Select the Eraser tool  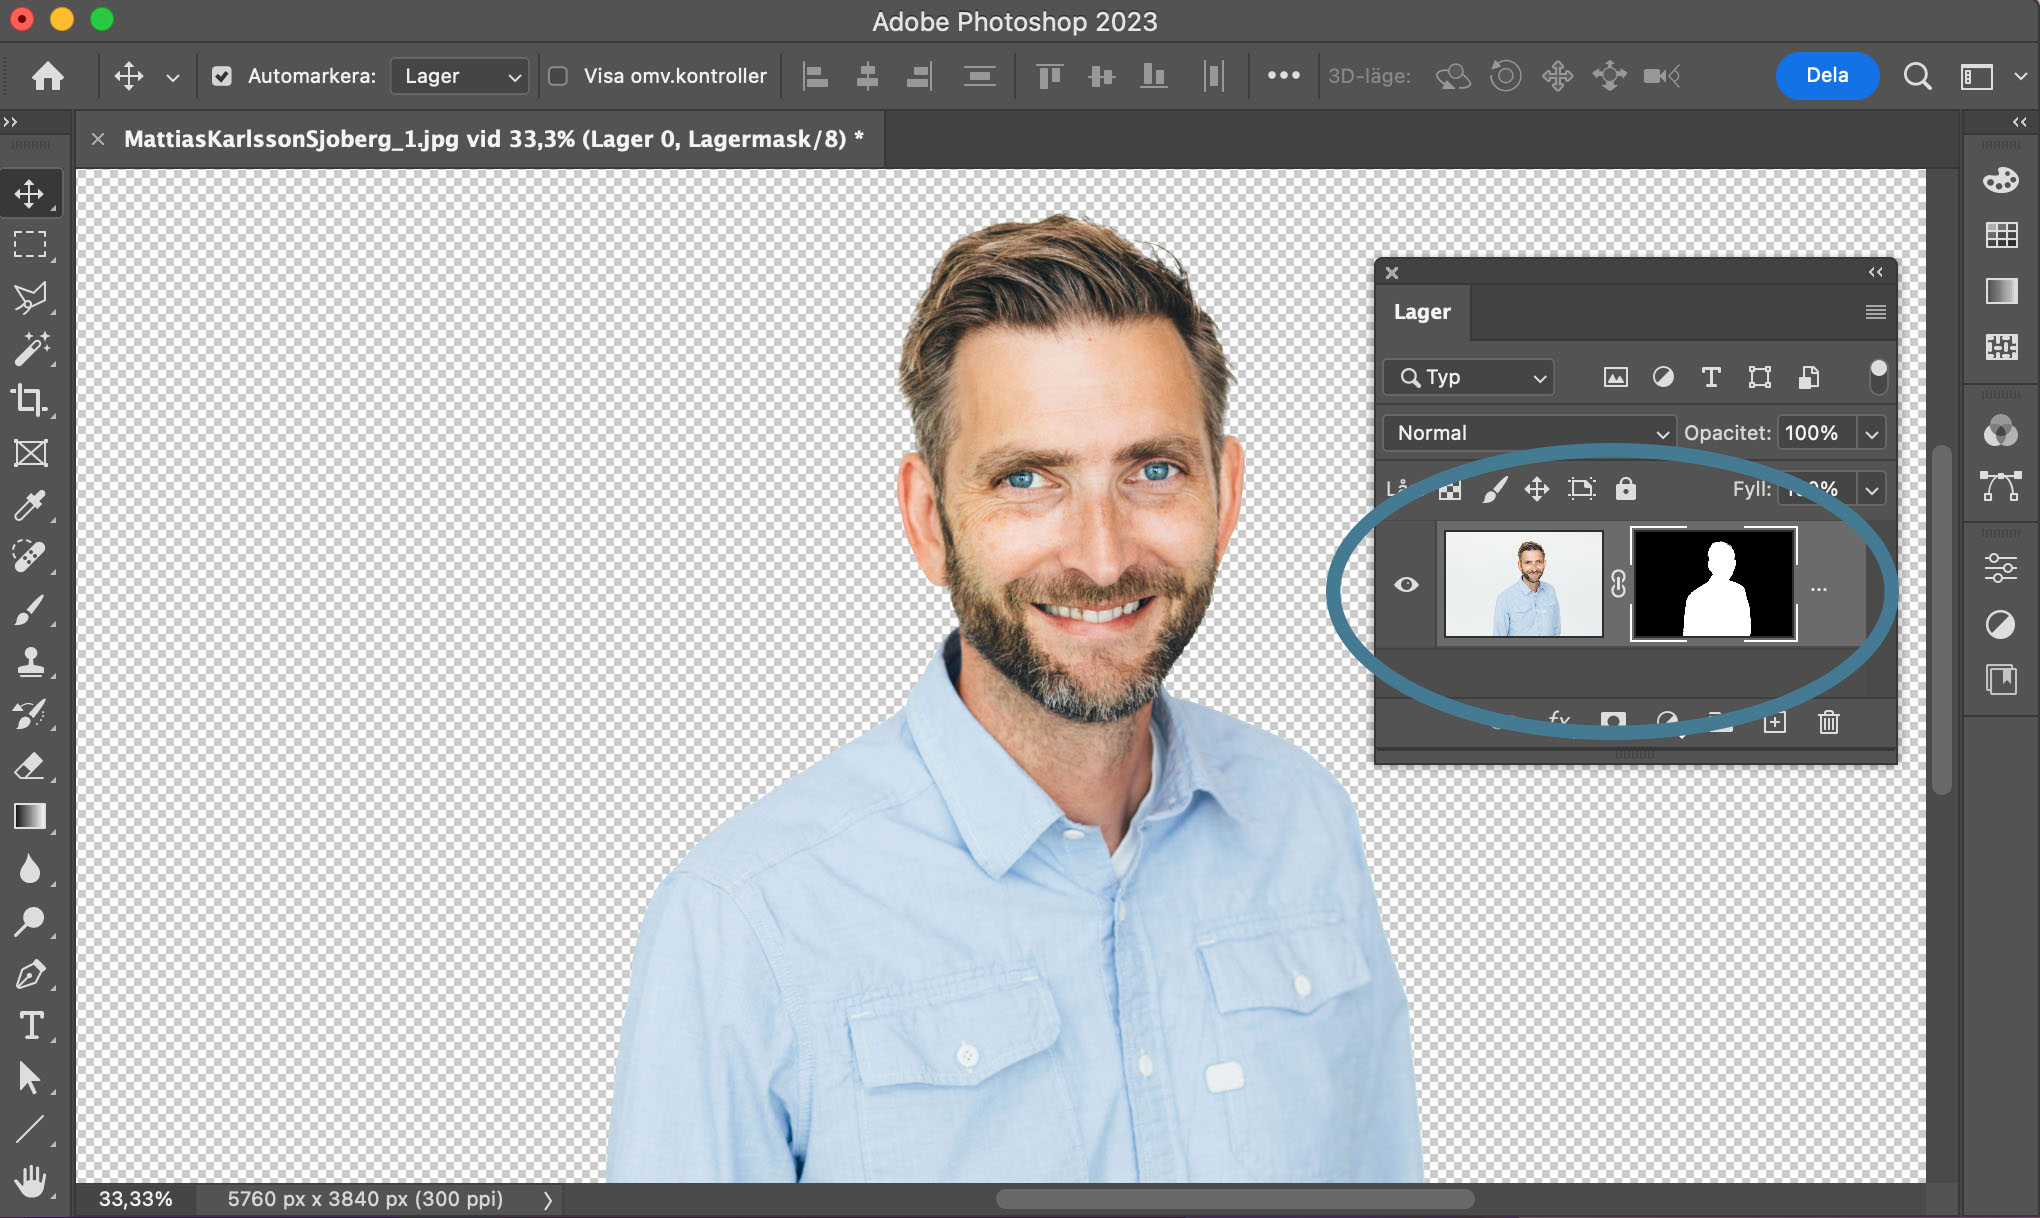(30, 765)
